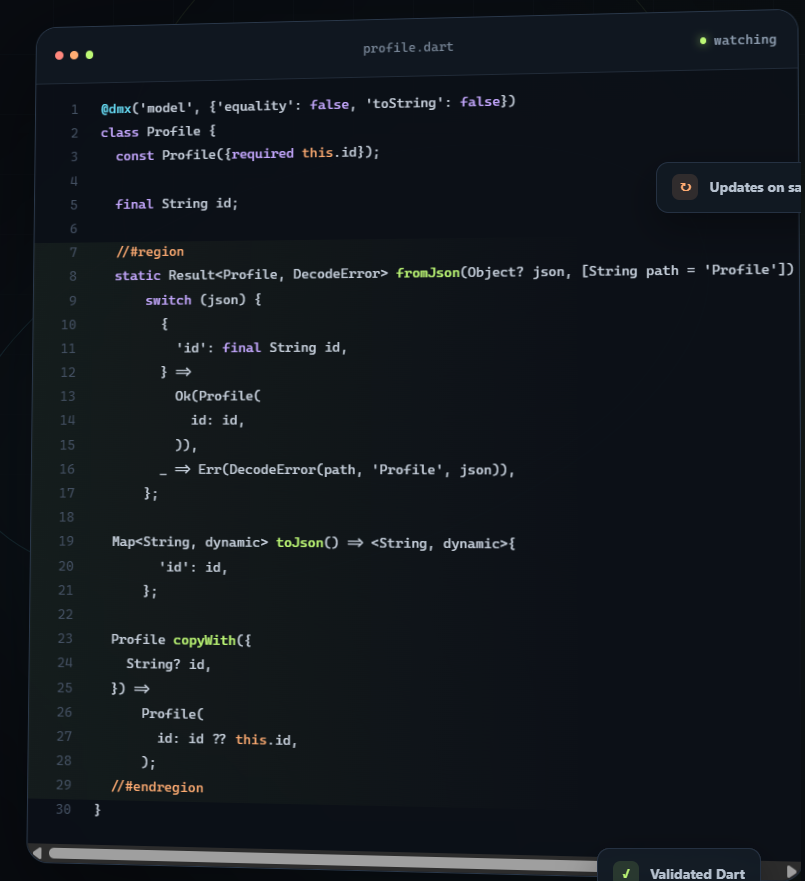Click the @dmx annotation on line 1

116,108
